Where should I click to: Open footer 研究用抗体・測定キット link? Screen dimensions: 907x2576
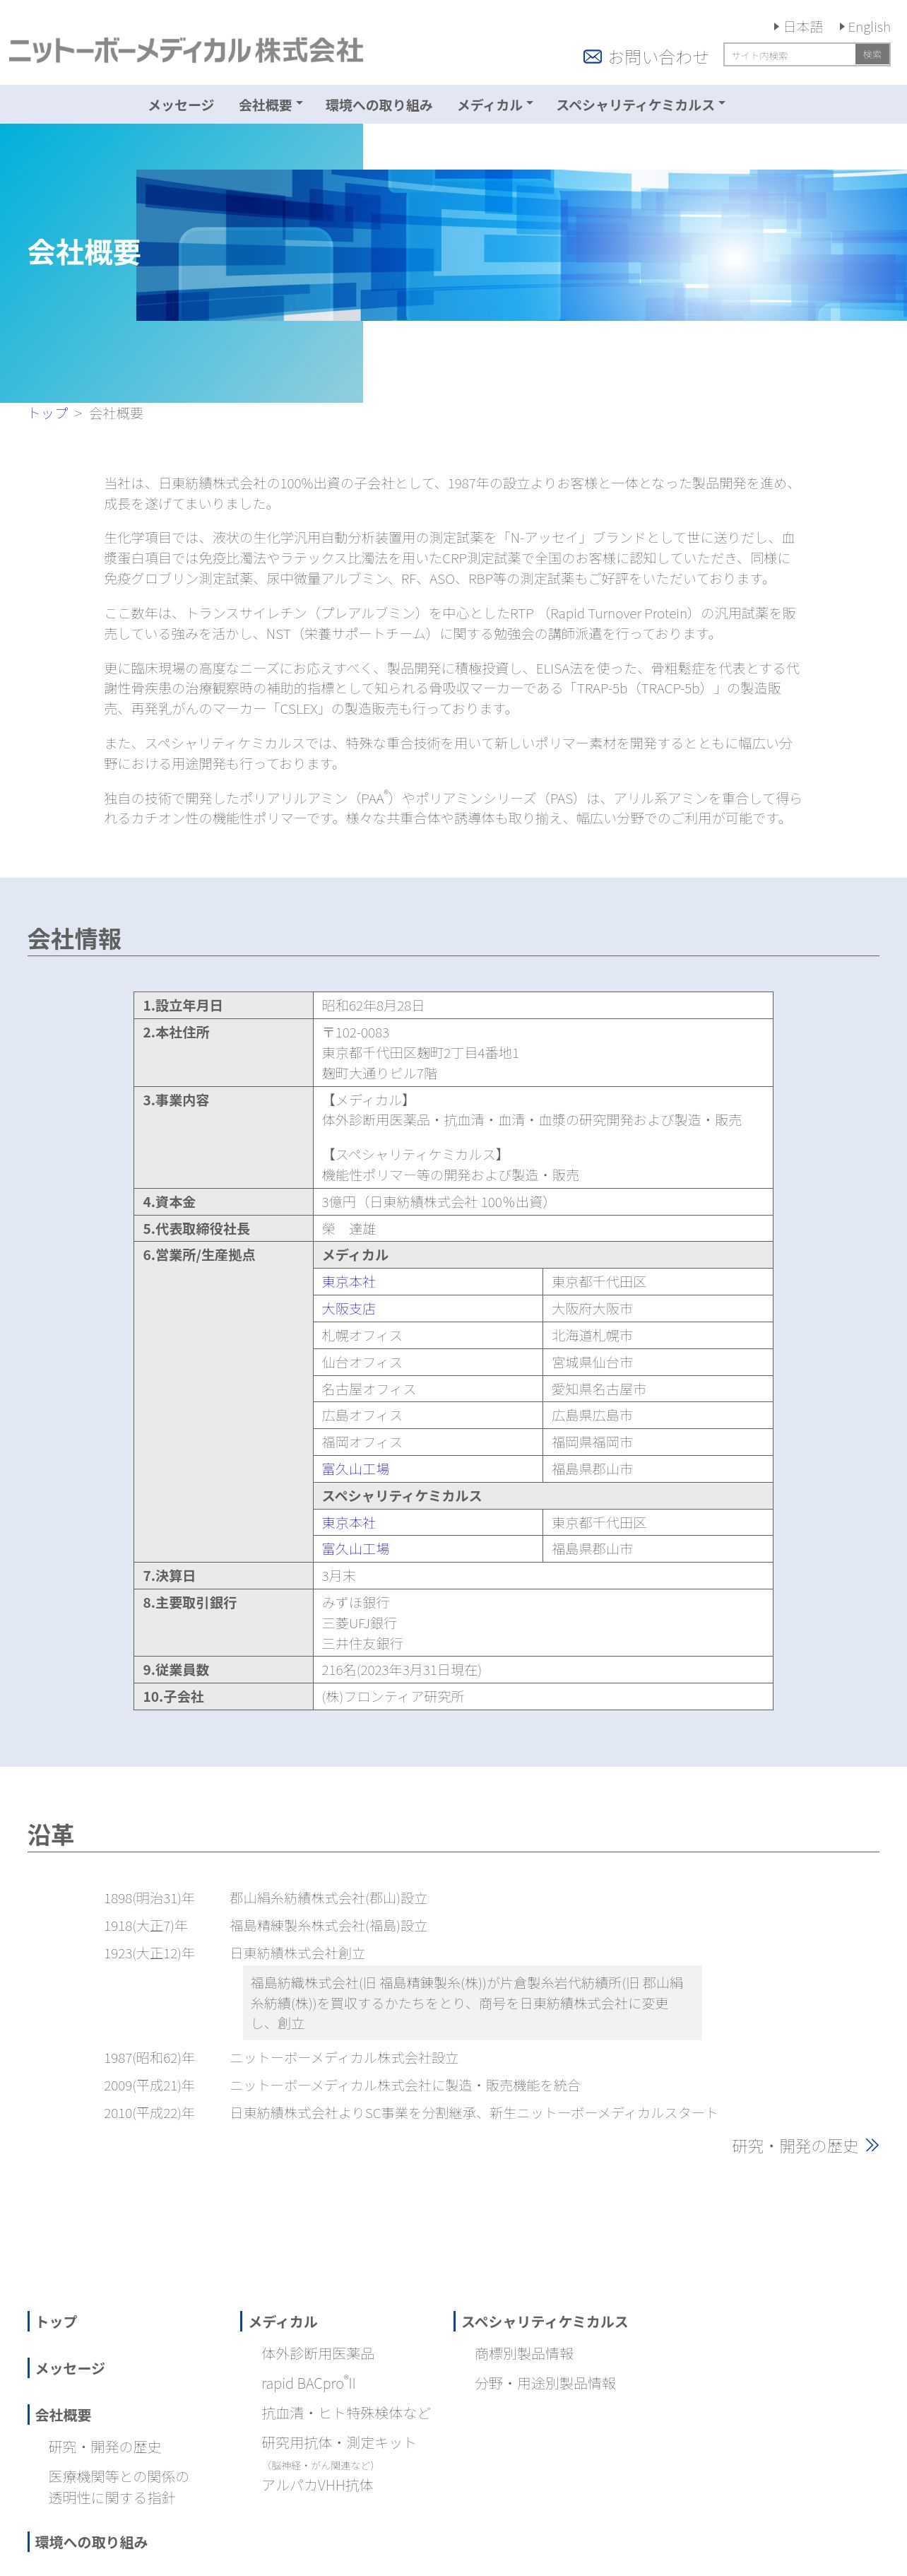tap(339, 2442)
